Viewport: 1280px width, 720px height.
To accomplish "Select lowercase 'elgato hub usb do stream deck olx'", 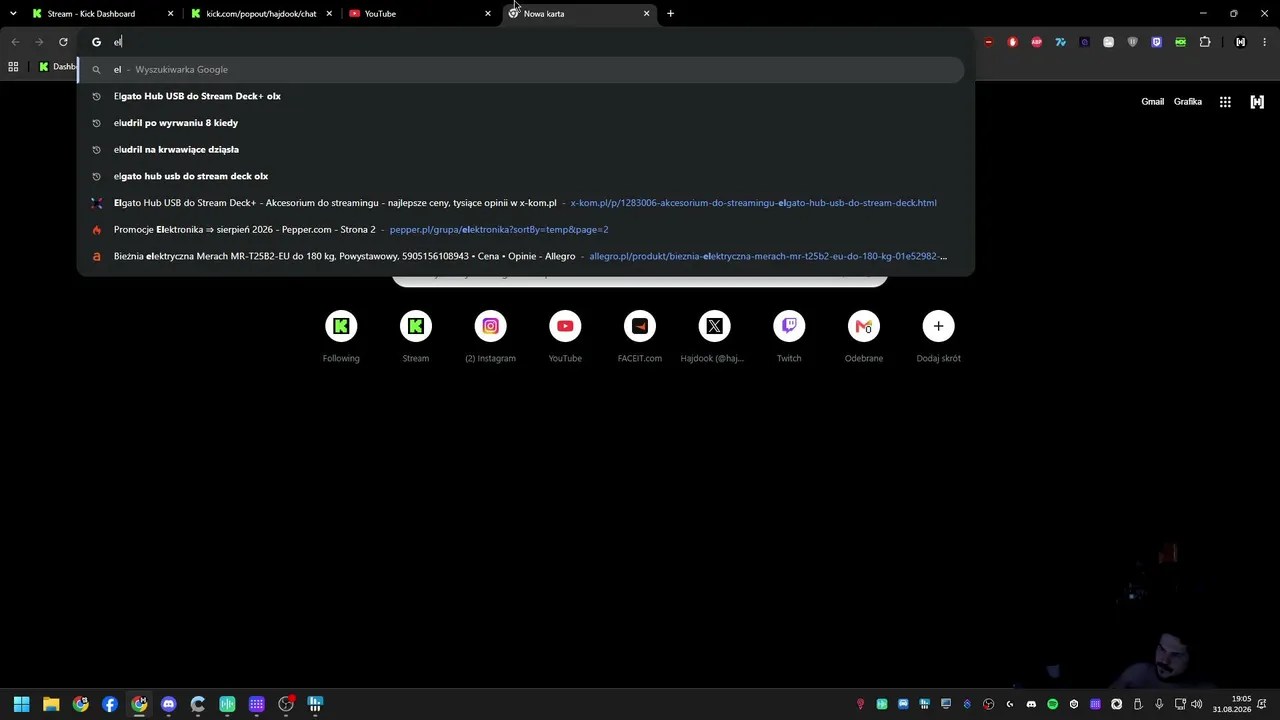I will click(x=521, y=176).
